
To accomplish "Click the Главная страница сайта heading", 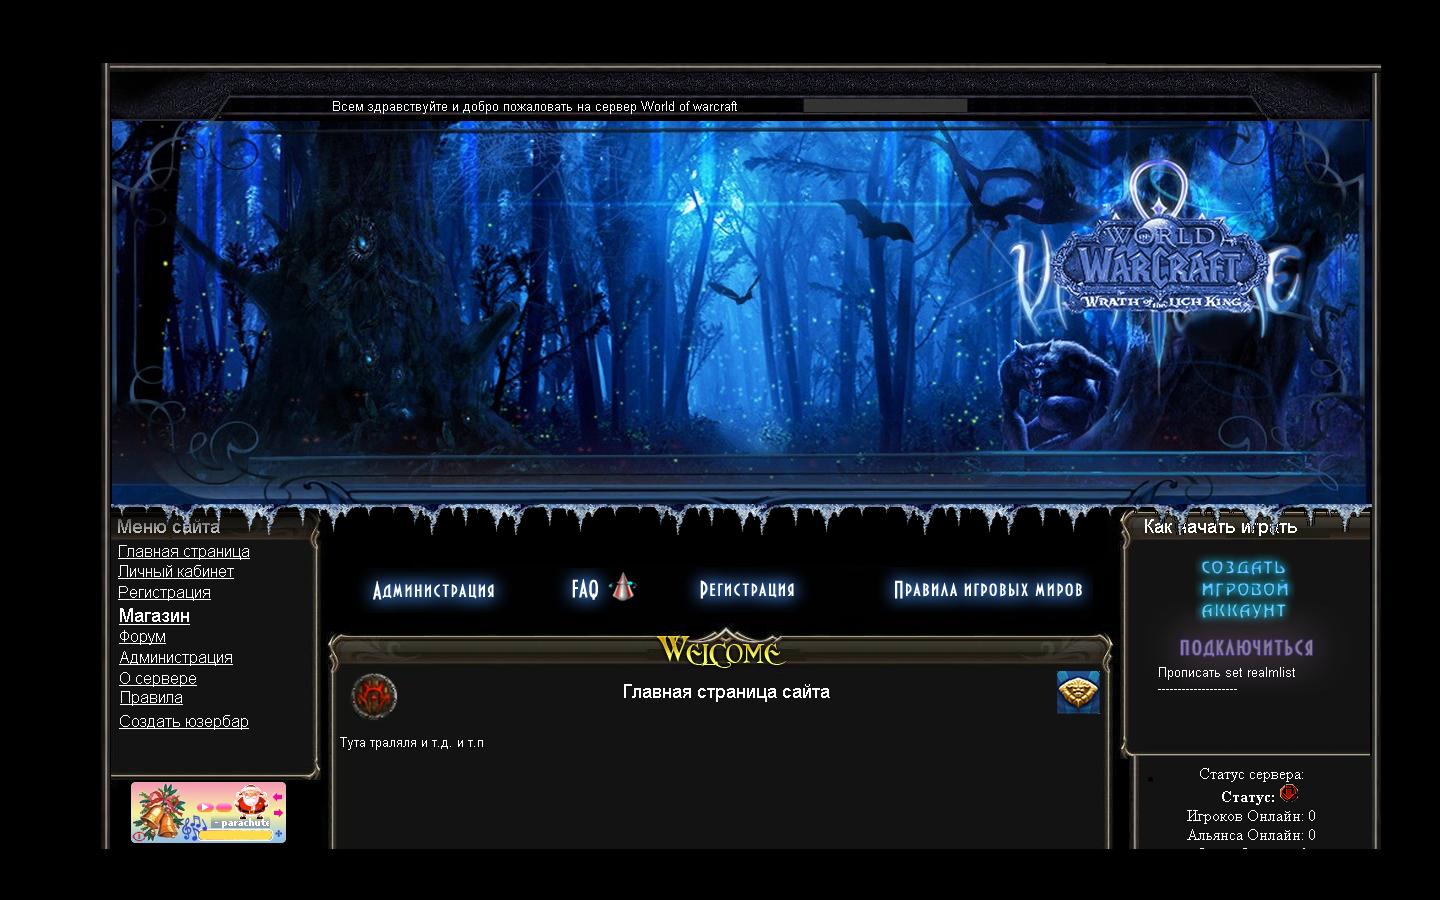I will click(726, 692).
